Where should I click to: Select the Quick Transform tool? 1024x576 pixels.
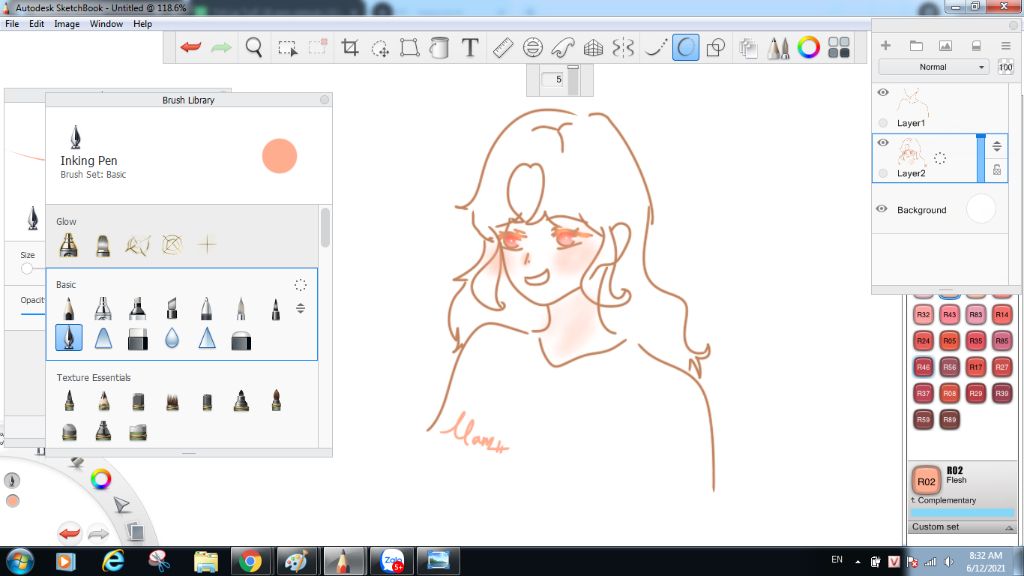[380, 48]
